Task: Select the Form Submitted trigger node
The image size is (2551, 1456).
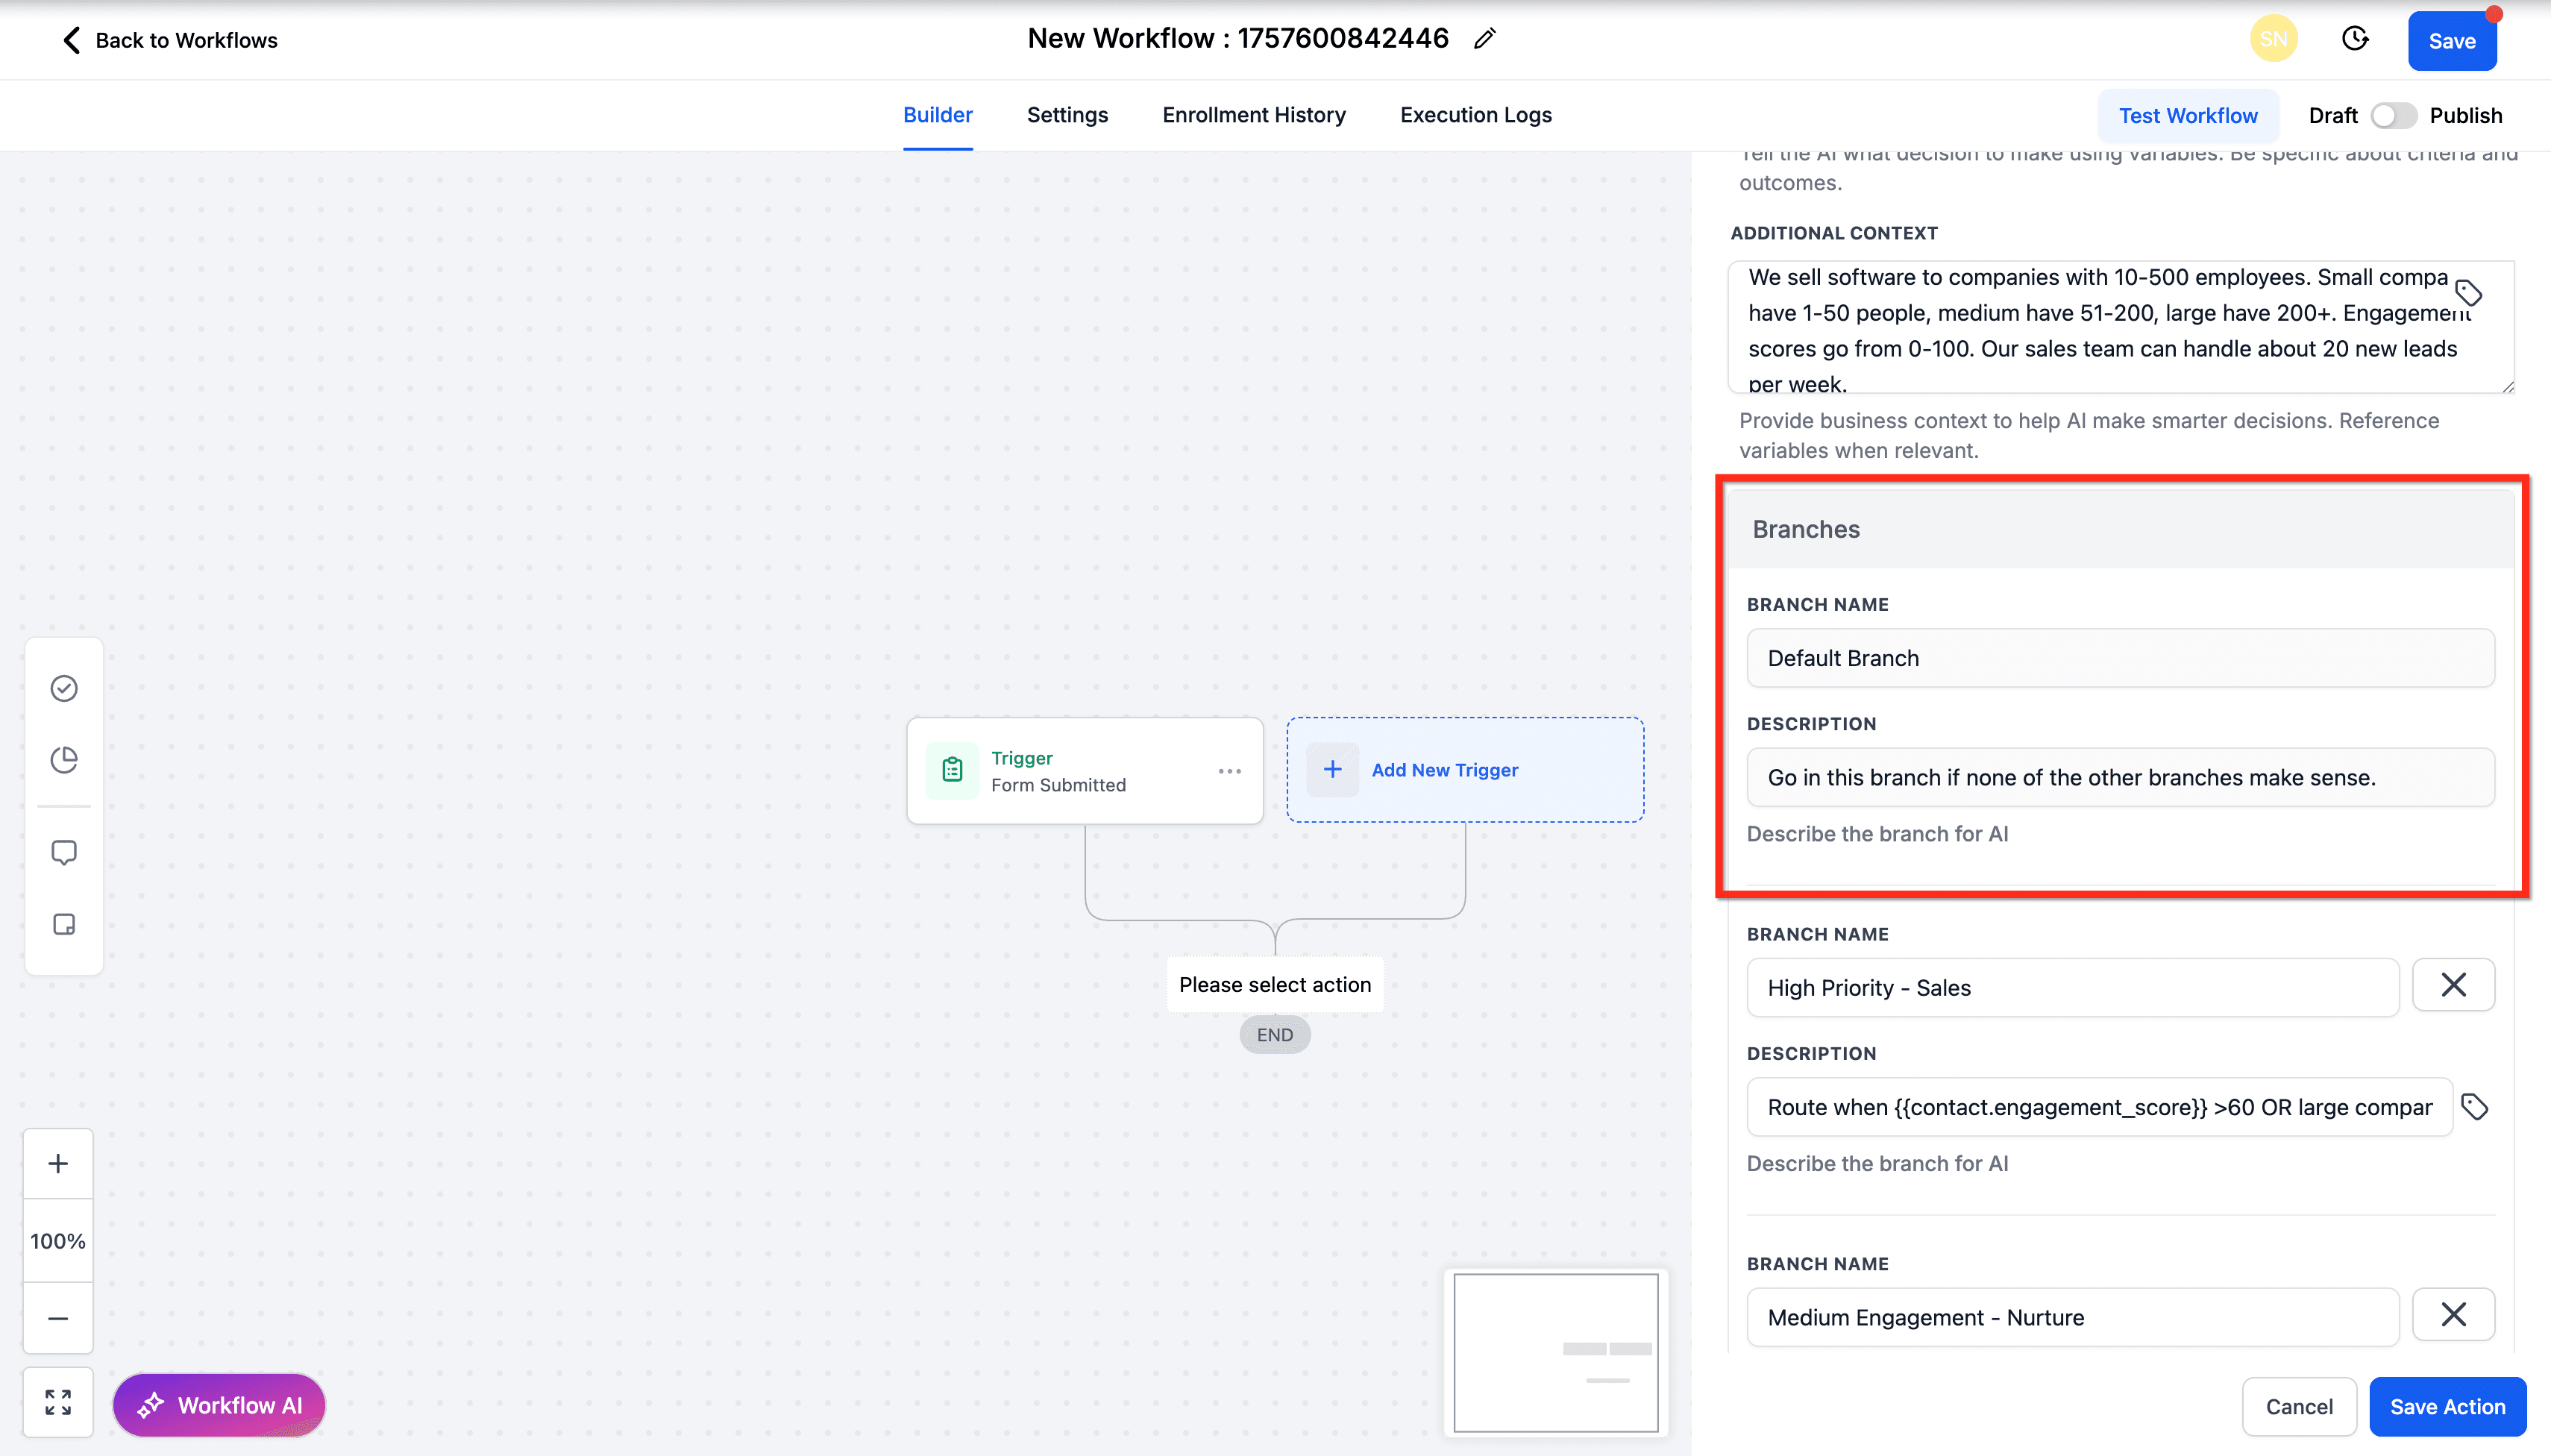Action: 1085,771
